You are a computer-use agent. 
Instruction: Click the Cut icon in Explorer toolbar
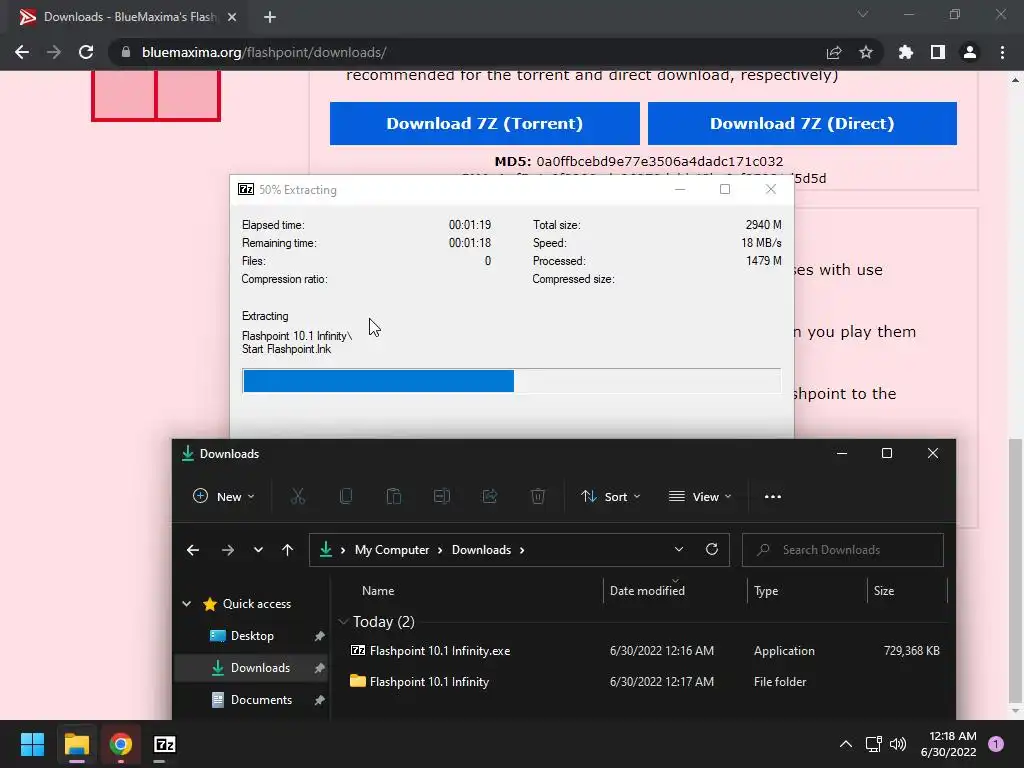pyautogui.click(x=298, y=497)
